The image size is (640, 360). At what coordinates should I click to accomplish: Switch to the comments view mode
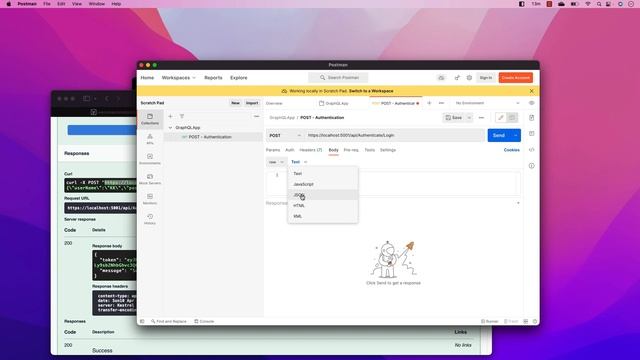click(512, 118)
